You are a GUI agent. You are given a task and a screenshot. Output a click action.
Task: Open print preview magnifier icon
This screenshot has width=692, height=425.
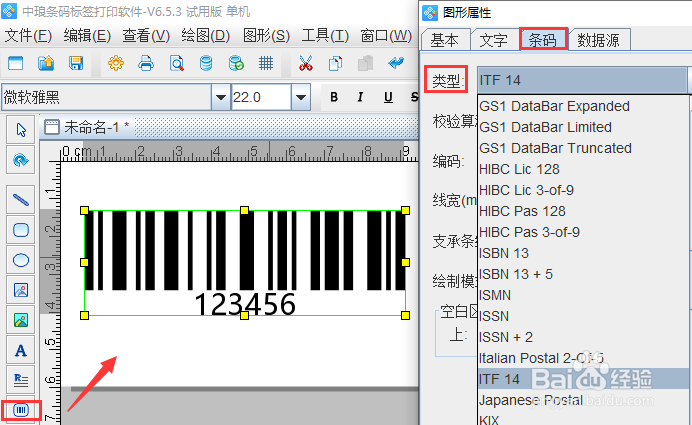(177, 63)
